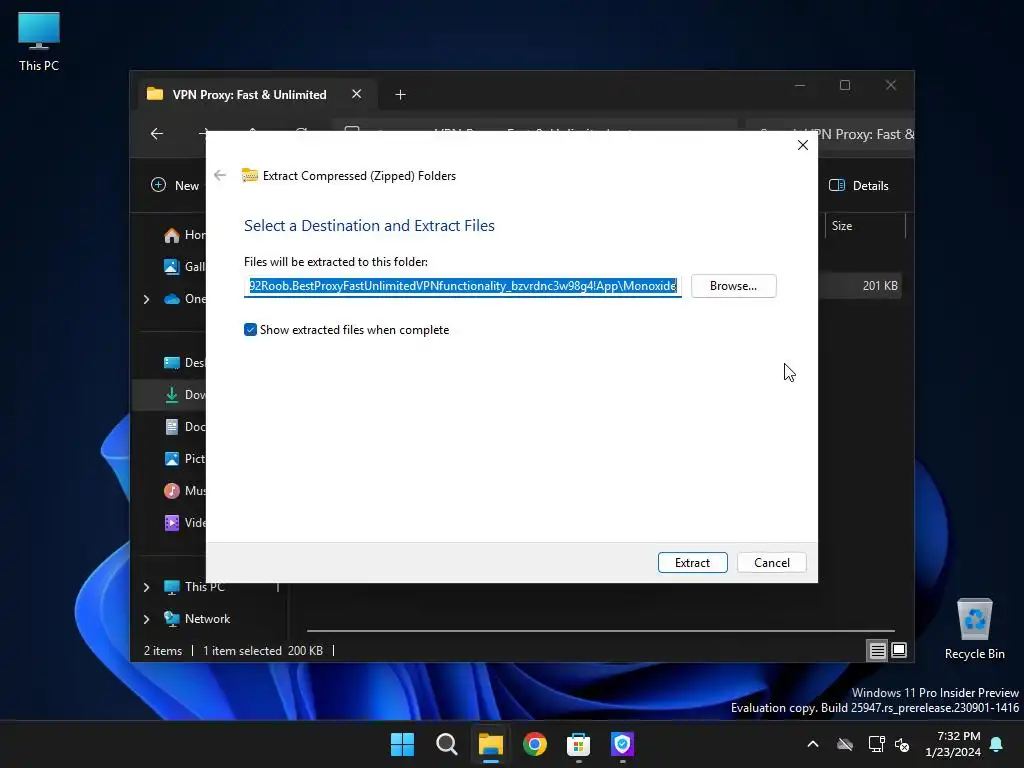
Task: Switch to large thumbnails view layout
Action: [x=899, y=650]
